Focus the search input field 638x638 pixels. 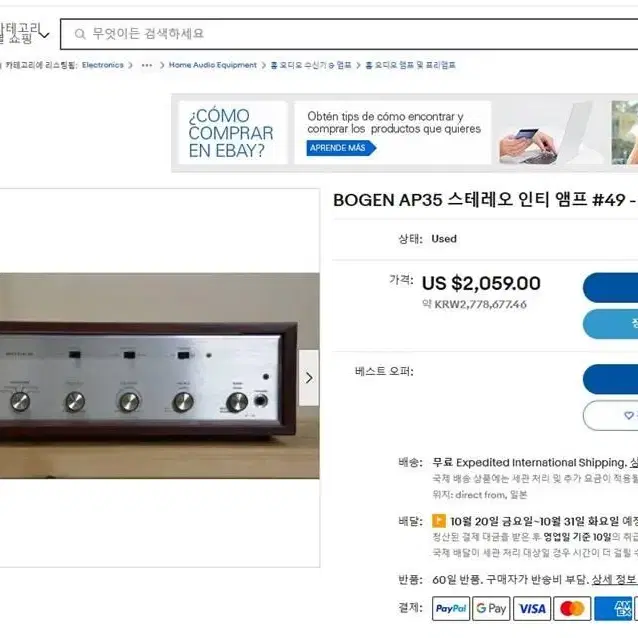click(x=350, y=34)
